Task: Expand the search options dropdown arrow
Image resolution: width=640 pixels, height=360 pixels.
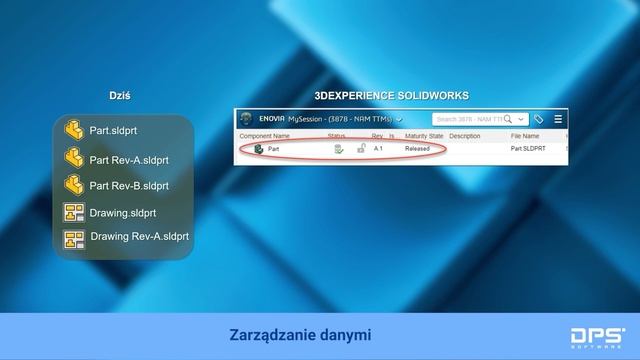Action: point(521,120)
